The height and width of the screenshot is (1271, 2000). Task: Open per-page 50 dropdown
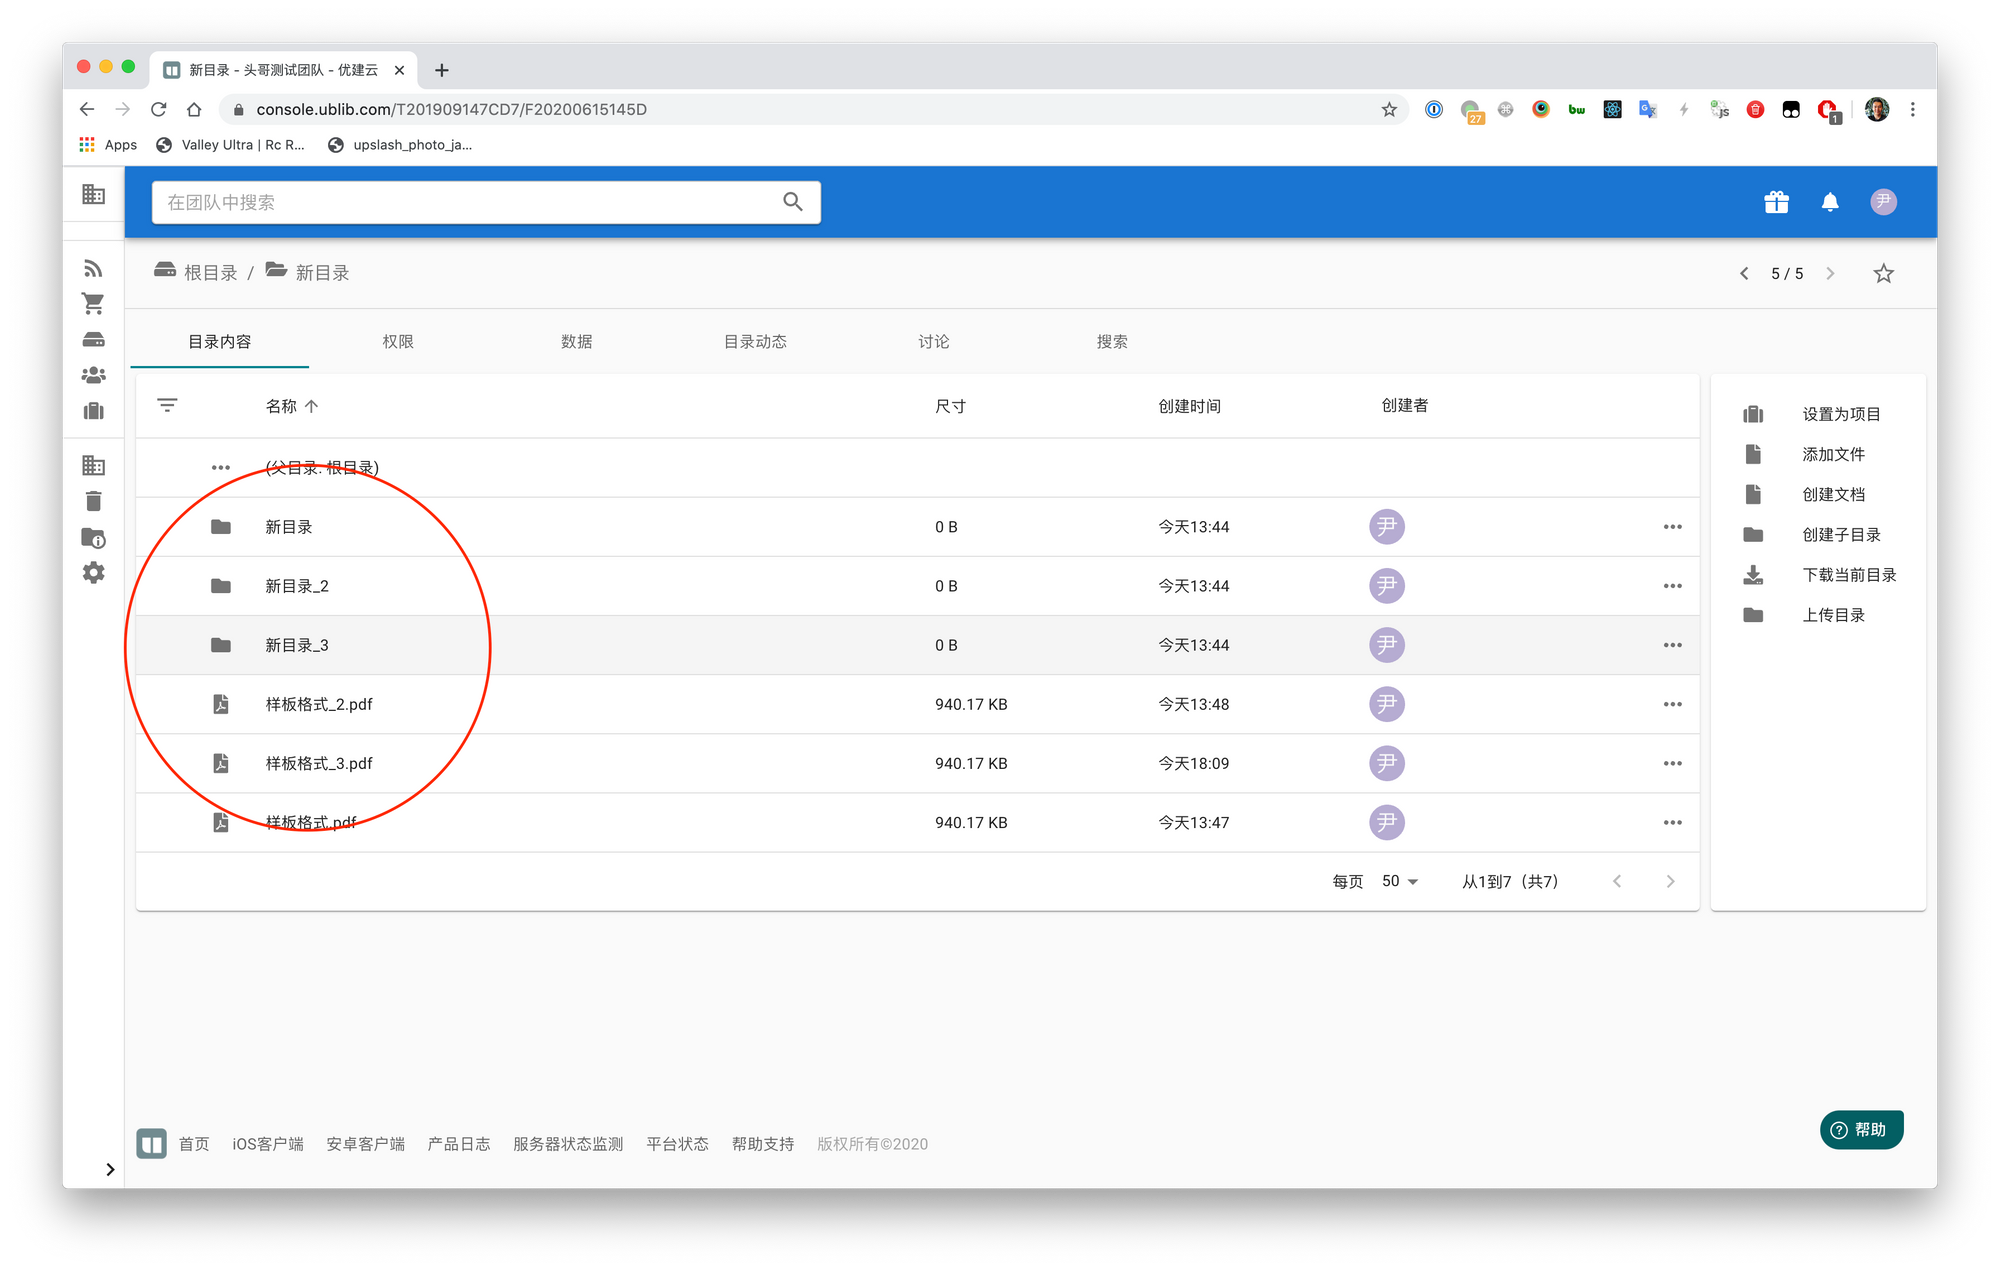point(1400,881)
